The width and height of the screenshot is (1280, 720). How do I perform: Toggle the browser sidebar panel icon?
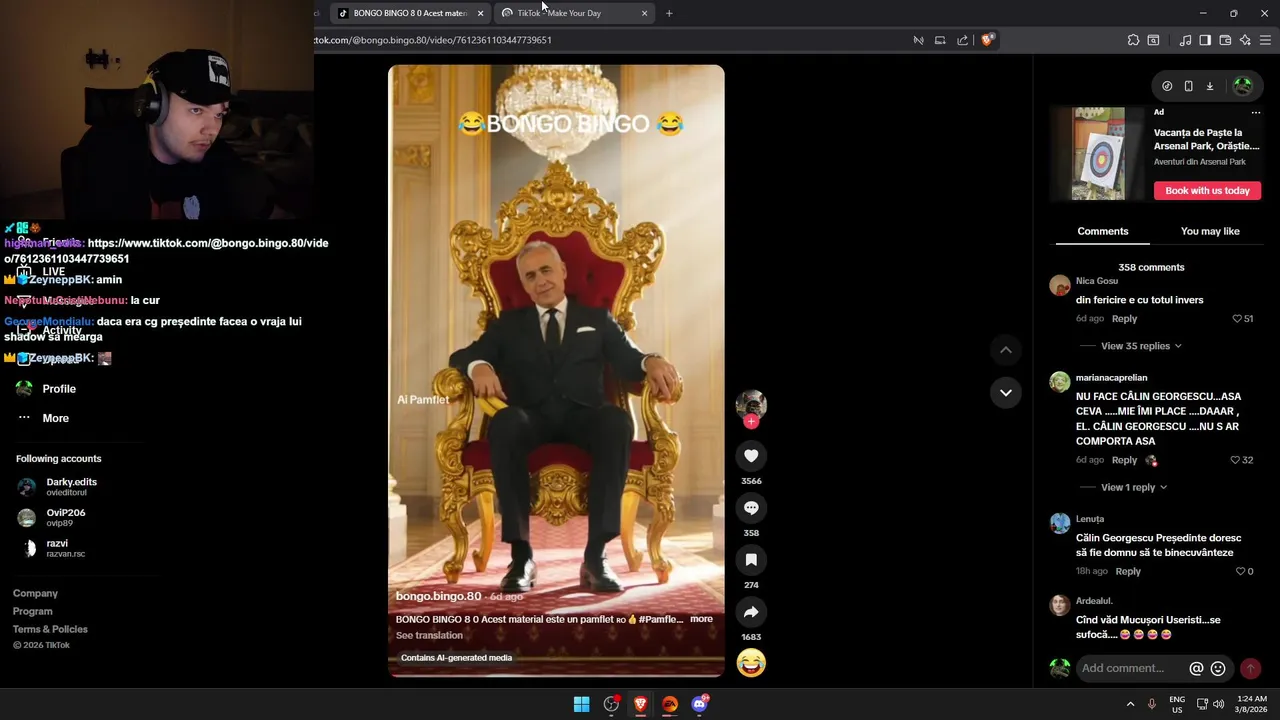(x=1205, y=40)
